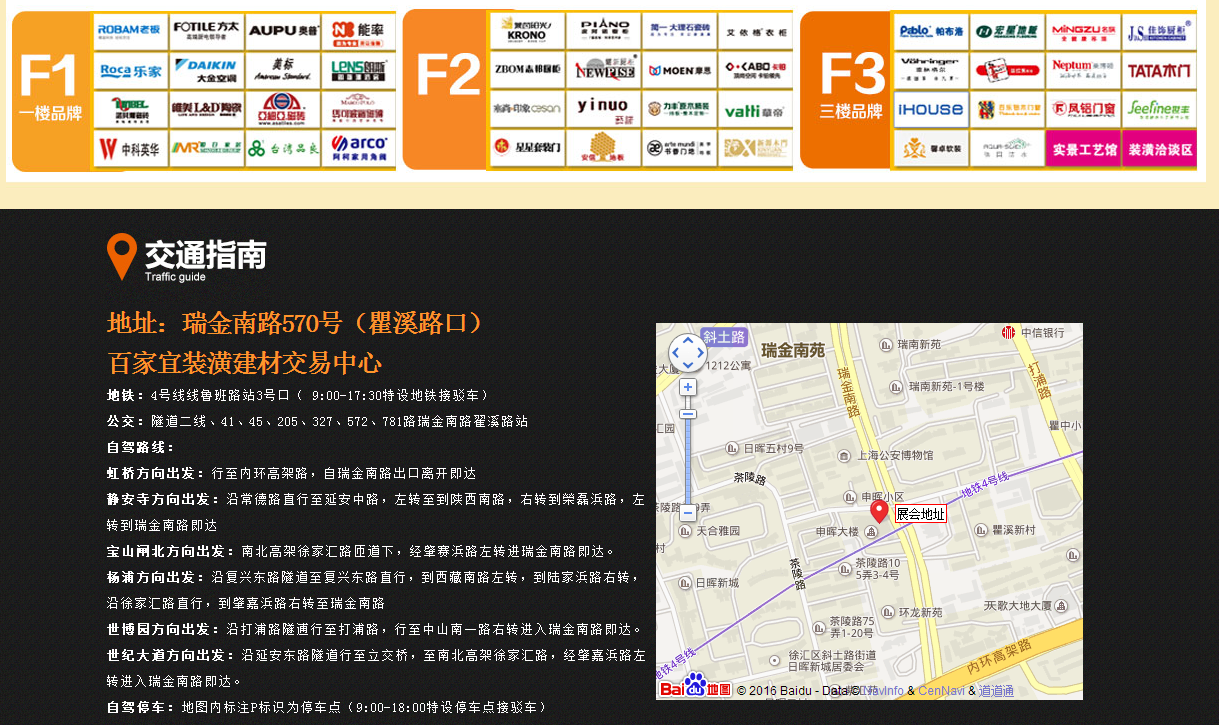Click the Neptum brand logo
Viewport: 1219px width, 725px height.
click(1083, 70)
